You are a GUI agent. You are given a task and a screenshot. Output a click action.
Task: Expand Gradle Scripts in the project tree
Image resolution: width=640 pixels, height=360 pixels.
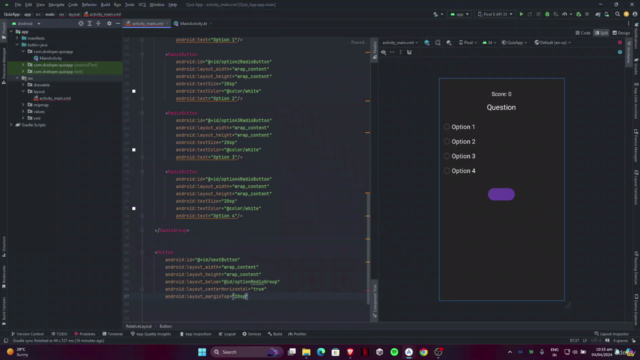(11, 125)
